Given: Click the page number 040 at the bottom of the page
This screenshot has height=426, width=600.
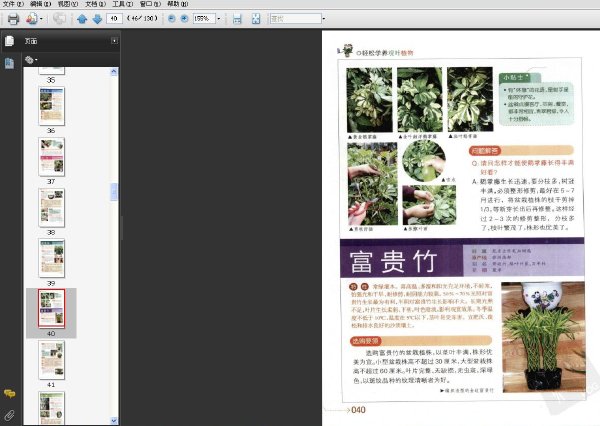Looking at the screenshot, I should click(358, 410).
